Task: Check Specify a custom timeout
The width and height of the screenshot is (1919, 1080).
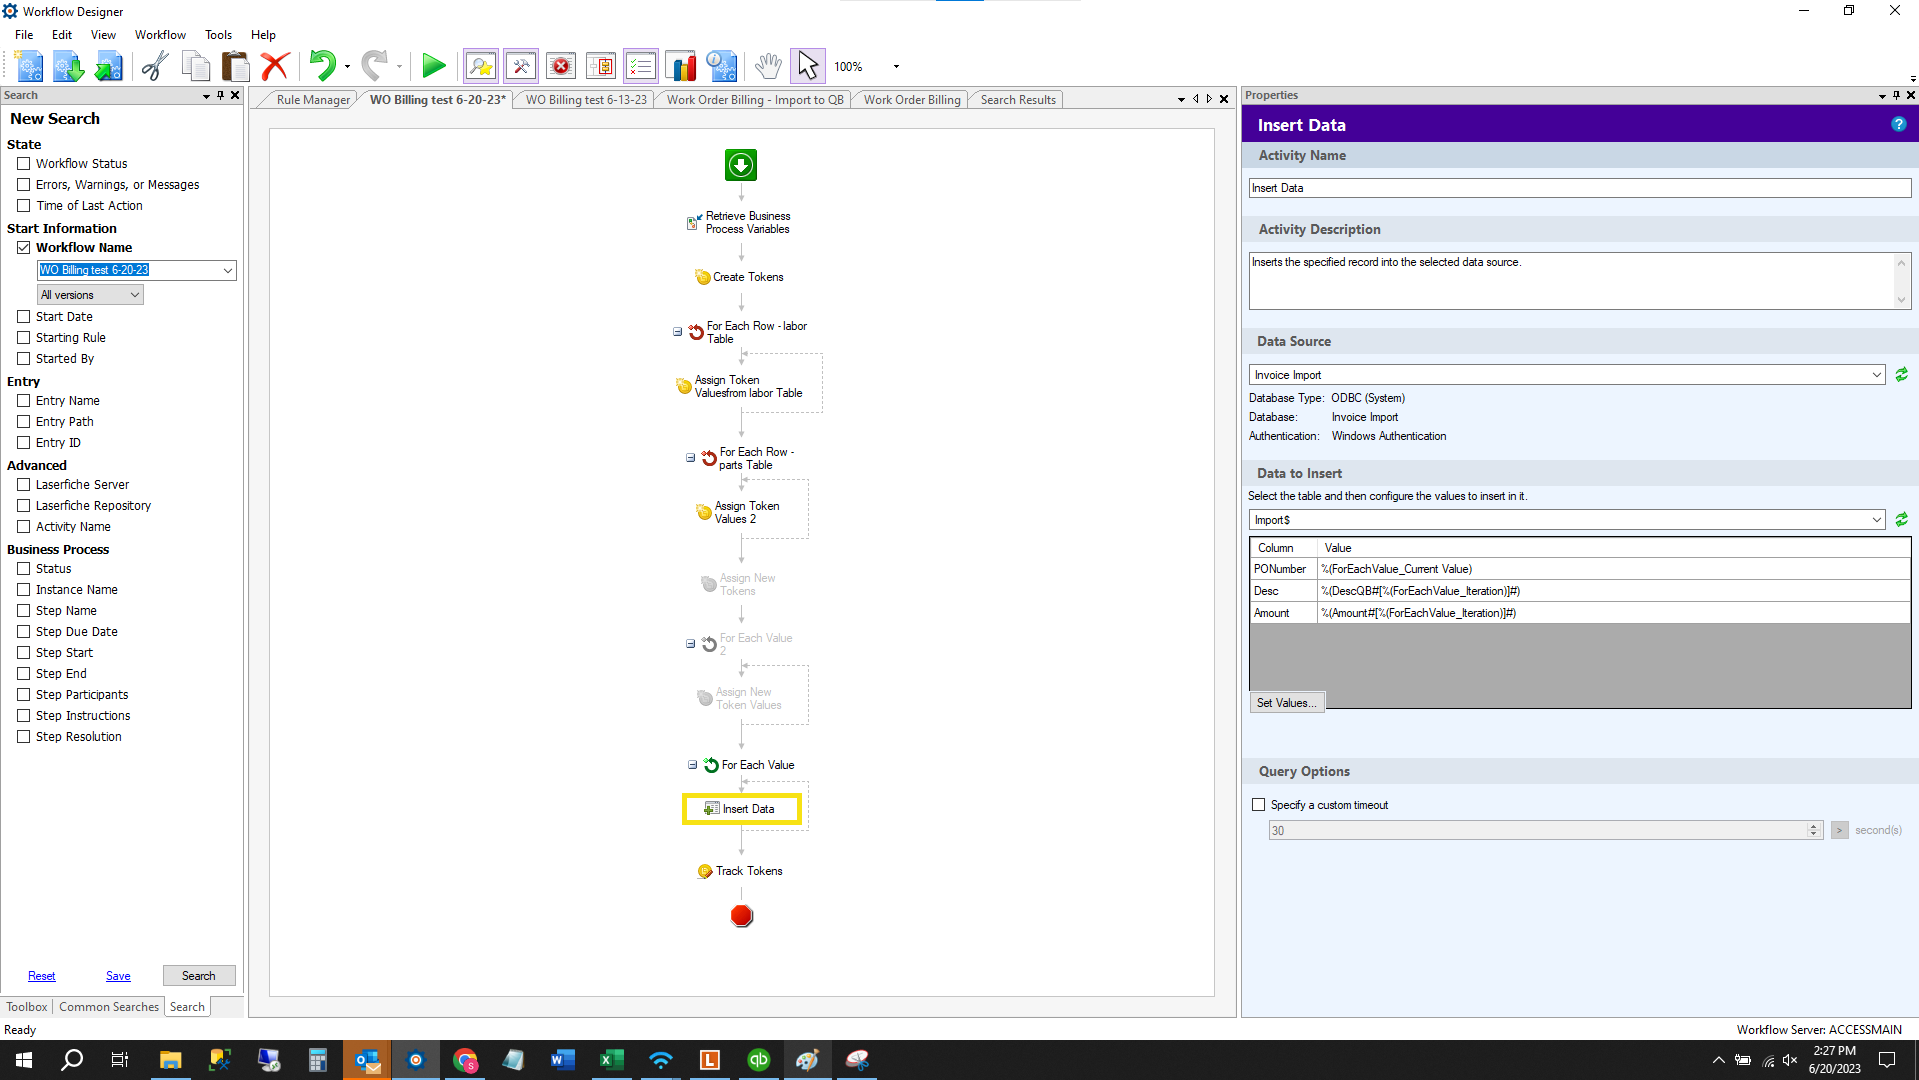Action: coord(1259,805)
